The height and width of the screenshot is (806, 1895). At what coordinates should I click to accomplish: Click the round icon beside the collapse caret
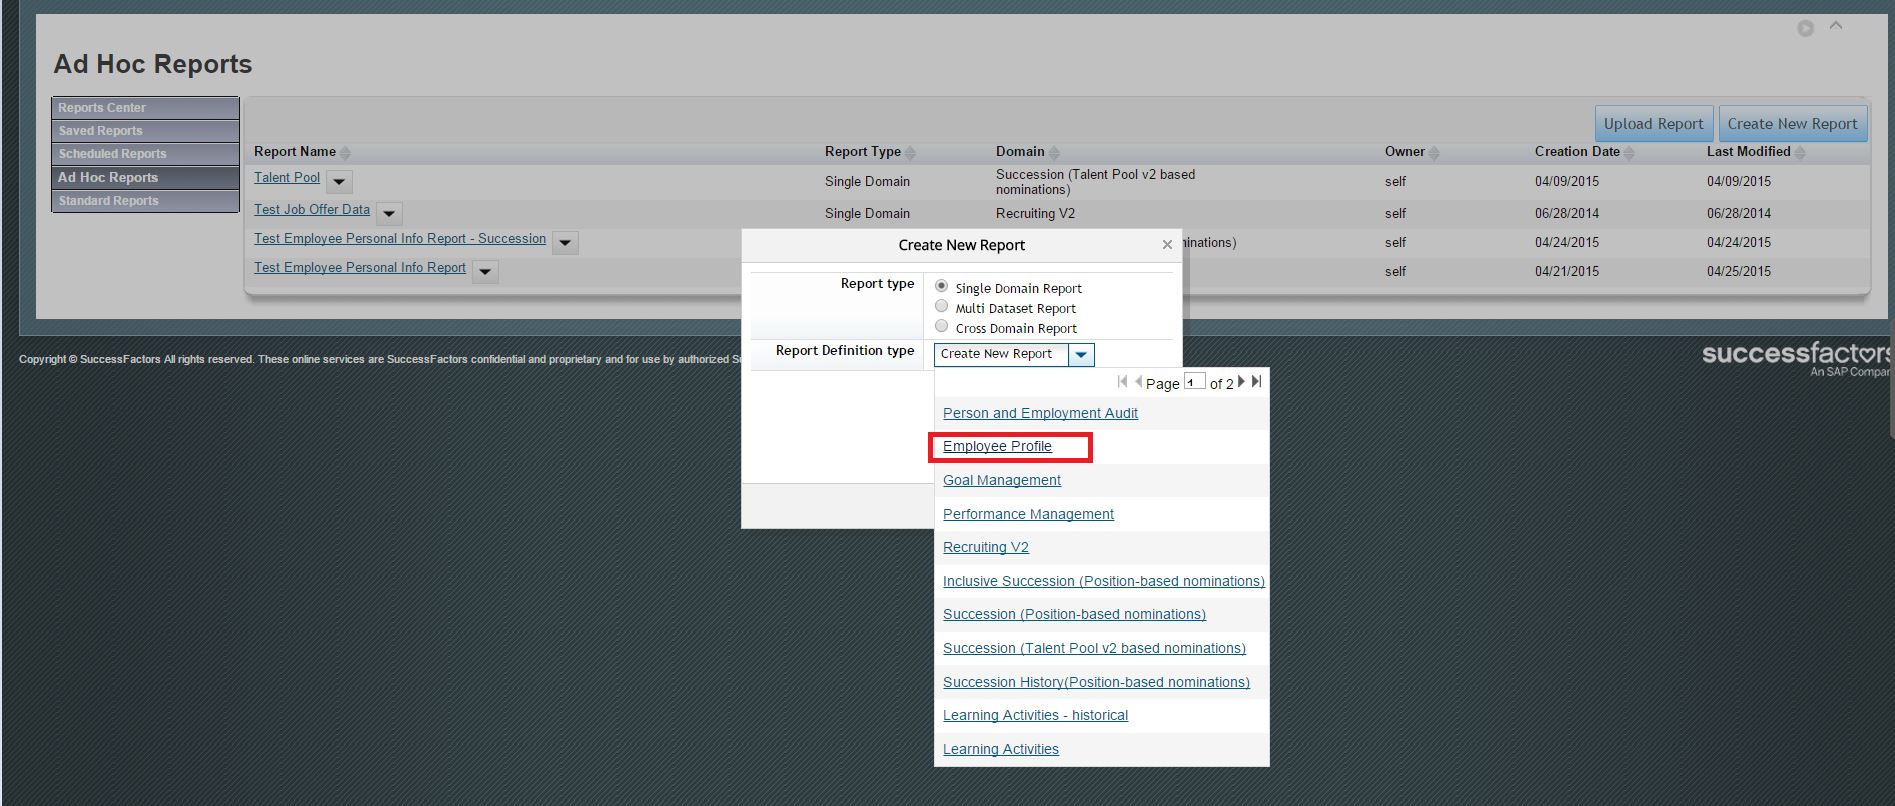1806,28
